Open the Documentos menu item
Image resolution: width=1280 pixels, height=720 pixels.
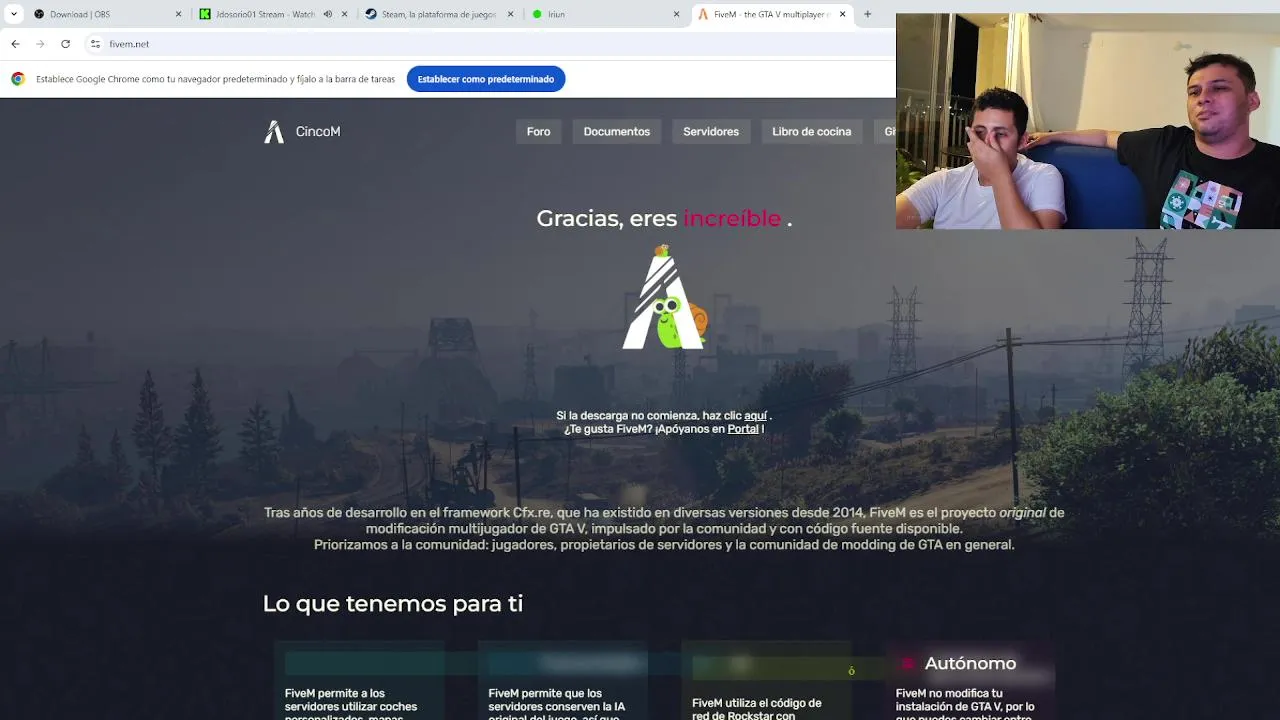point(616,132)
